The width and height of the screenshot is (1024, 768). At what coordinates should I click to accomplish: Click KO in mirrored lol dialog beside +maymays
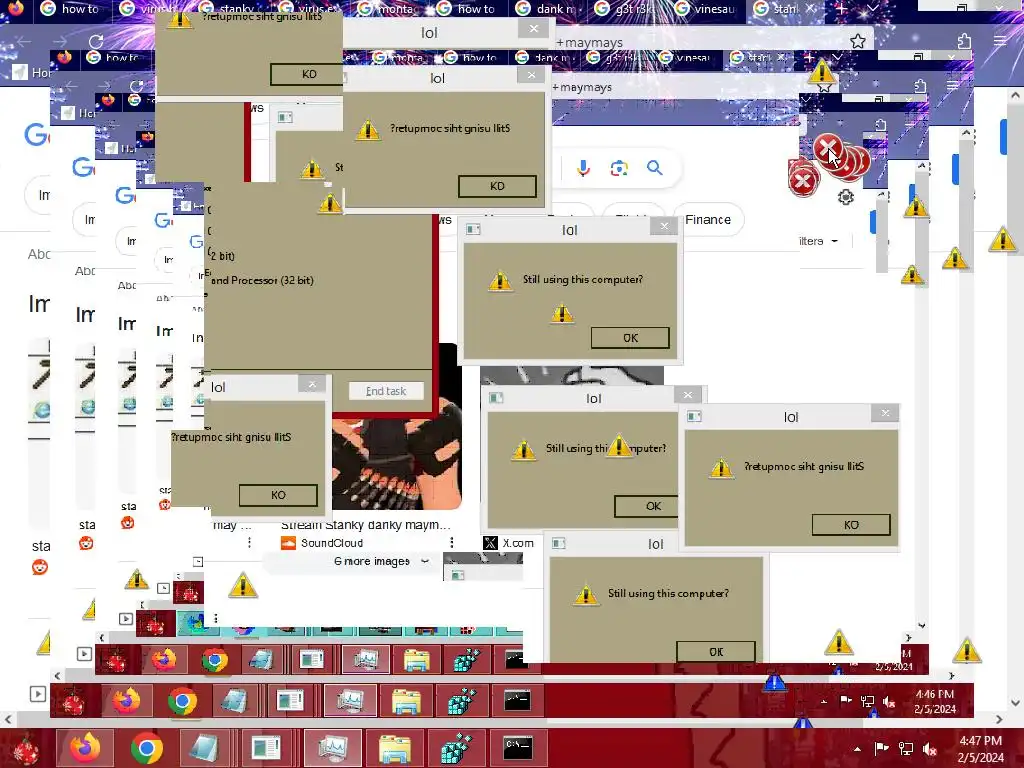(498, 186)
